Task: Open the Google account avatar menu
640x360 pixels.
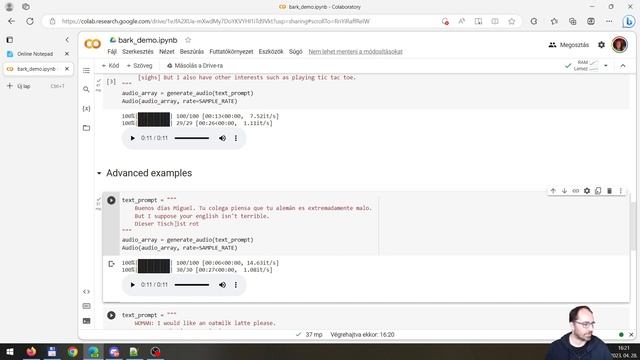Action: pyautogui.click(x=620, y=44)
